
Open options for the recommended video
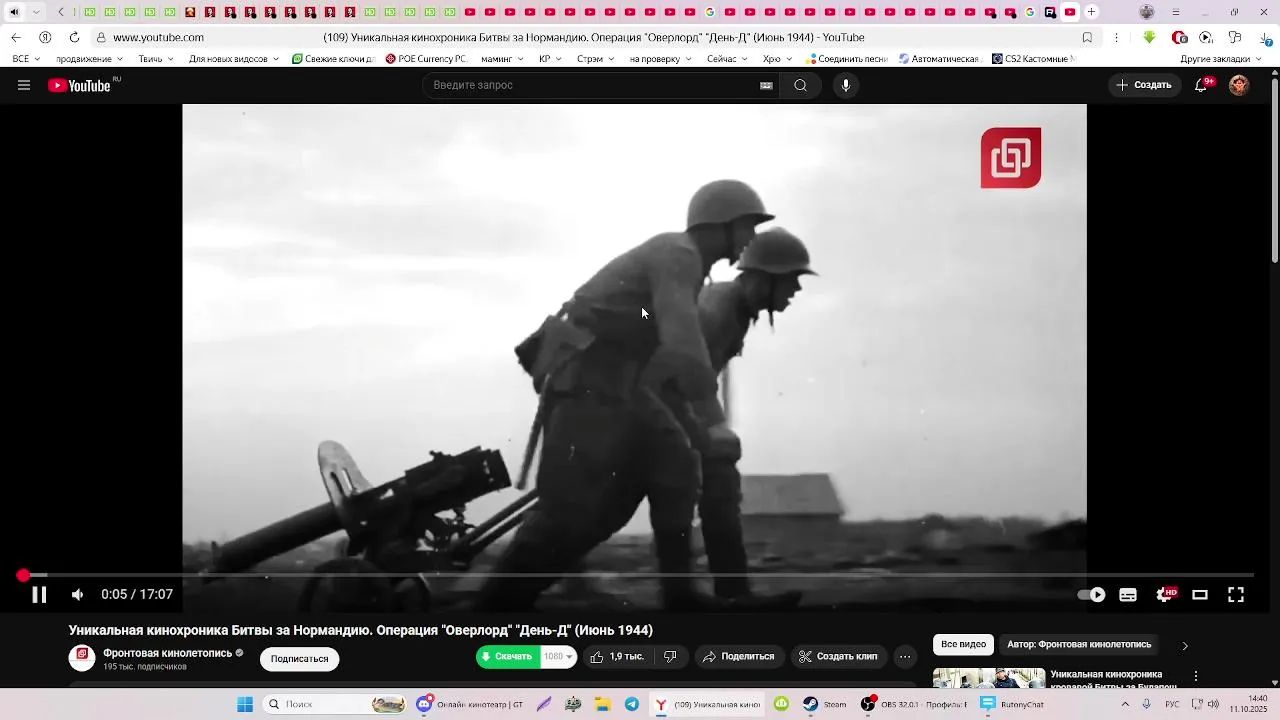[1195, 676]
